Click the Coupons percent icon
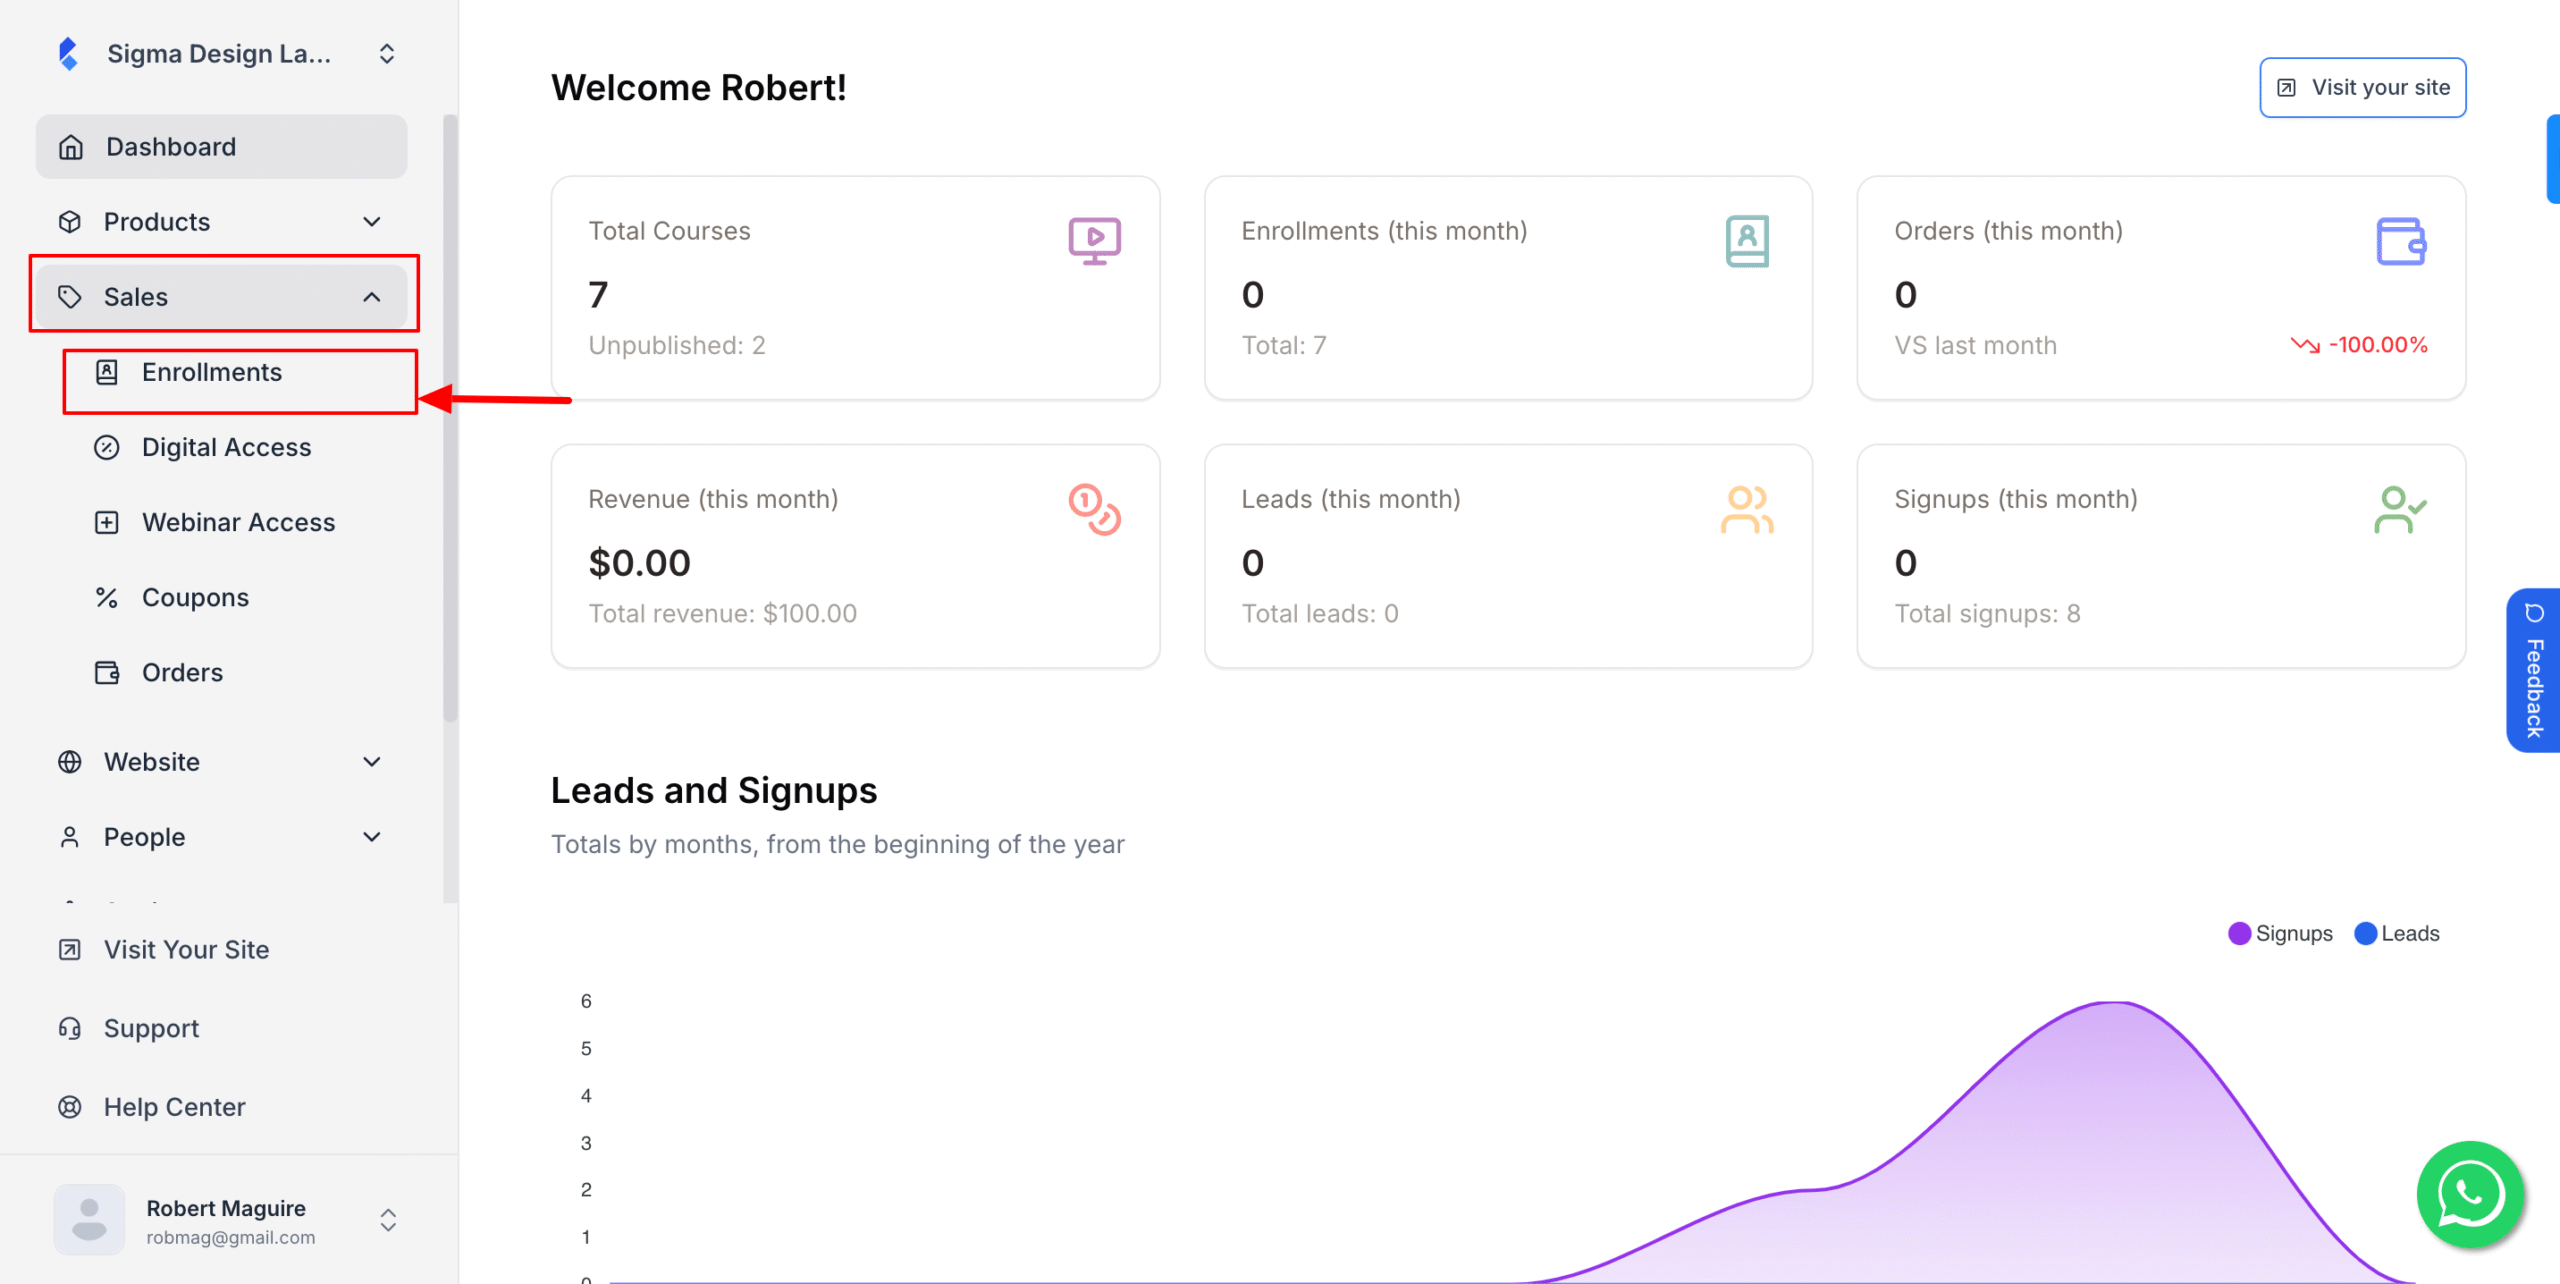 pos(107,597)
